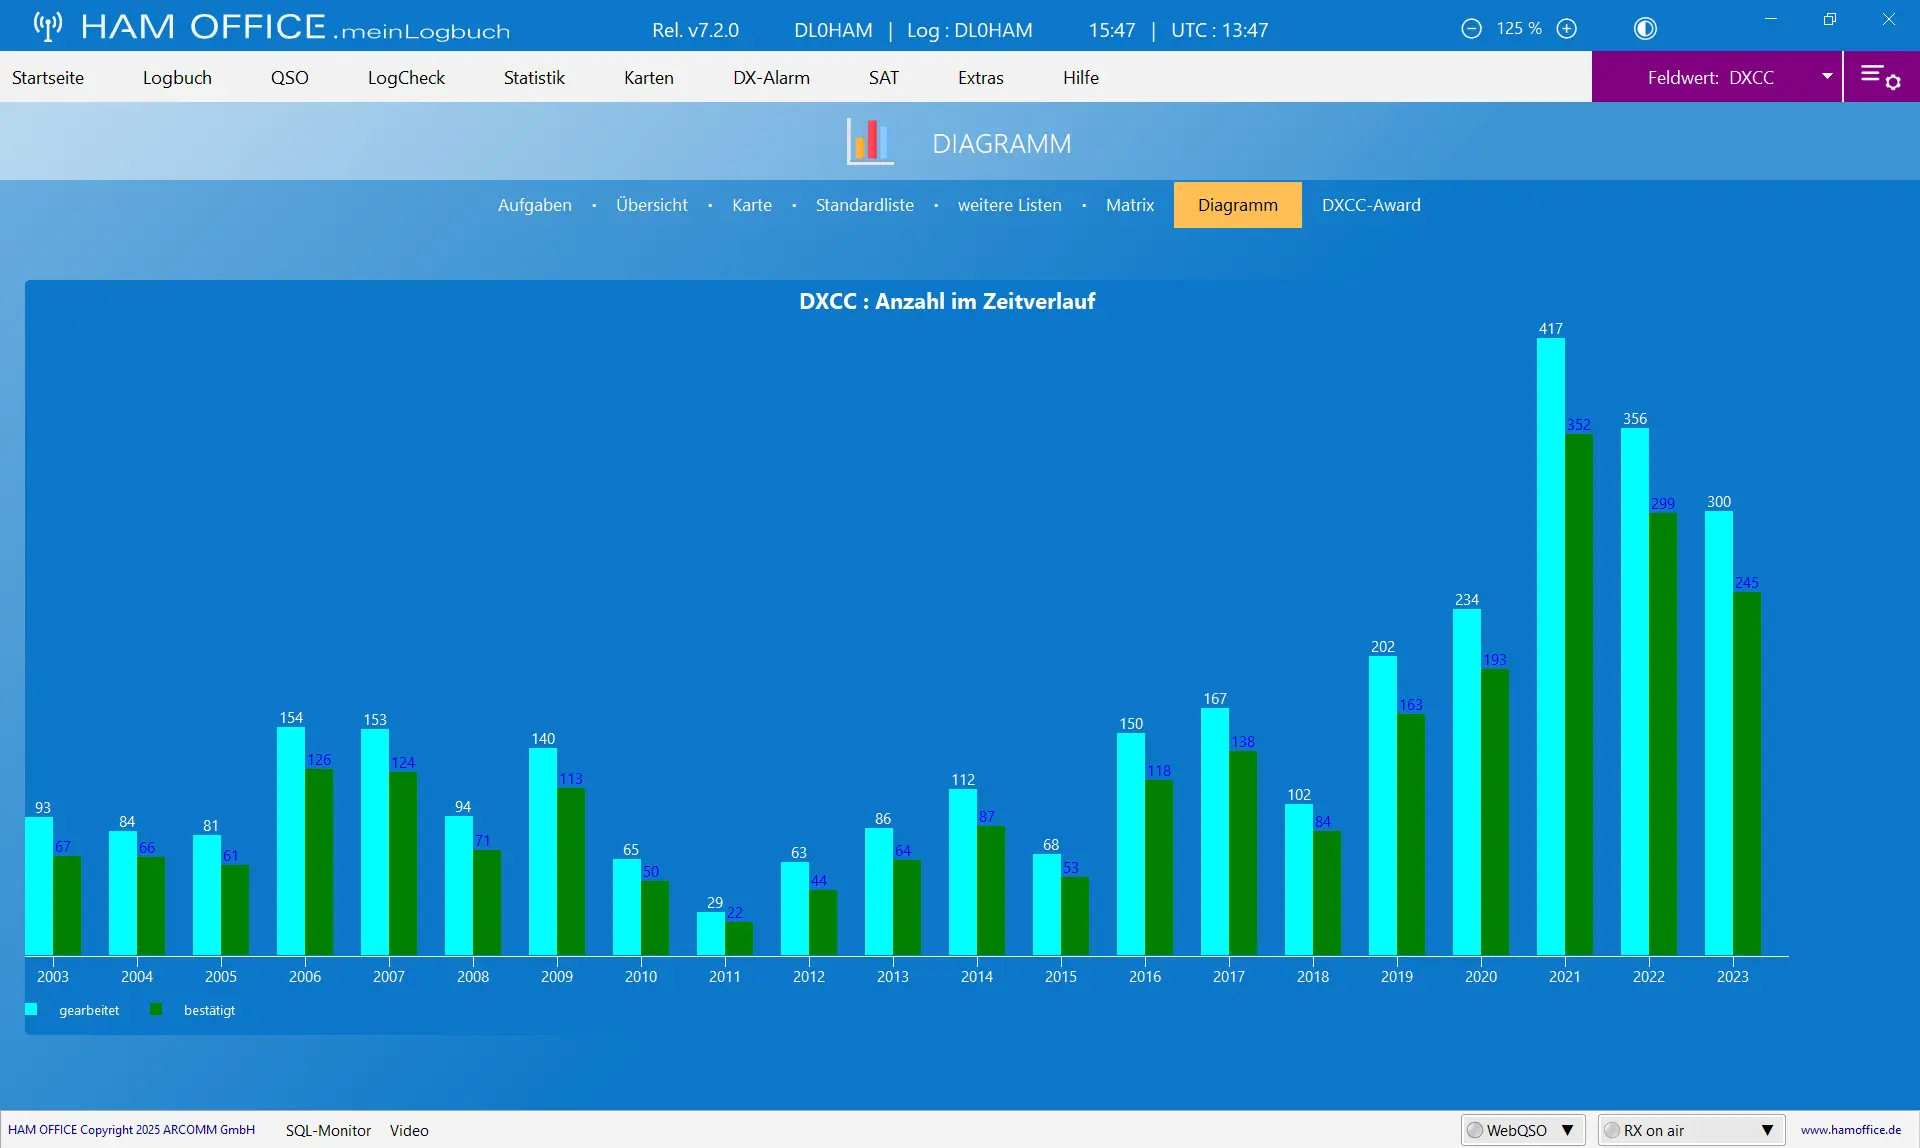Viewport: 1920px width, 1148px height.
Task: Open the Hilfe menu
Action: click(x=1081, y=77)
